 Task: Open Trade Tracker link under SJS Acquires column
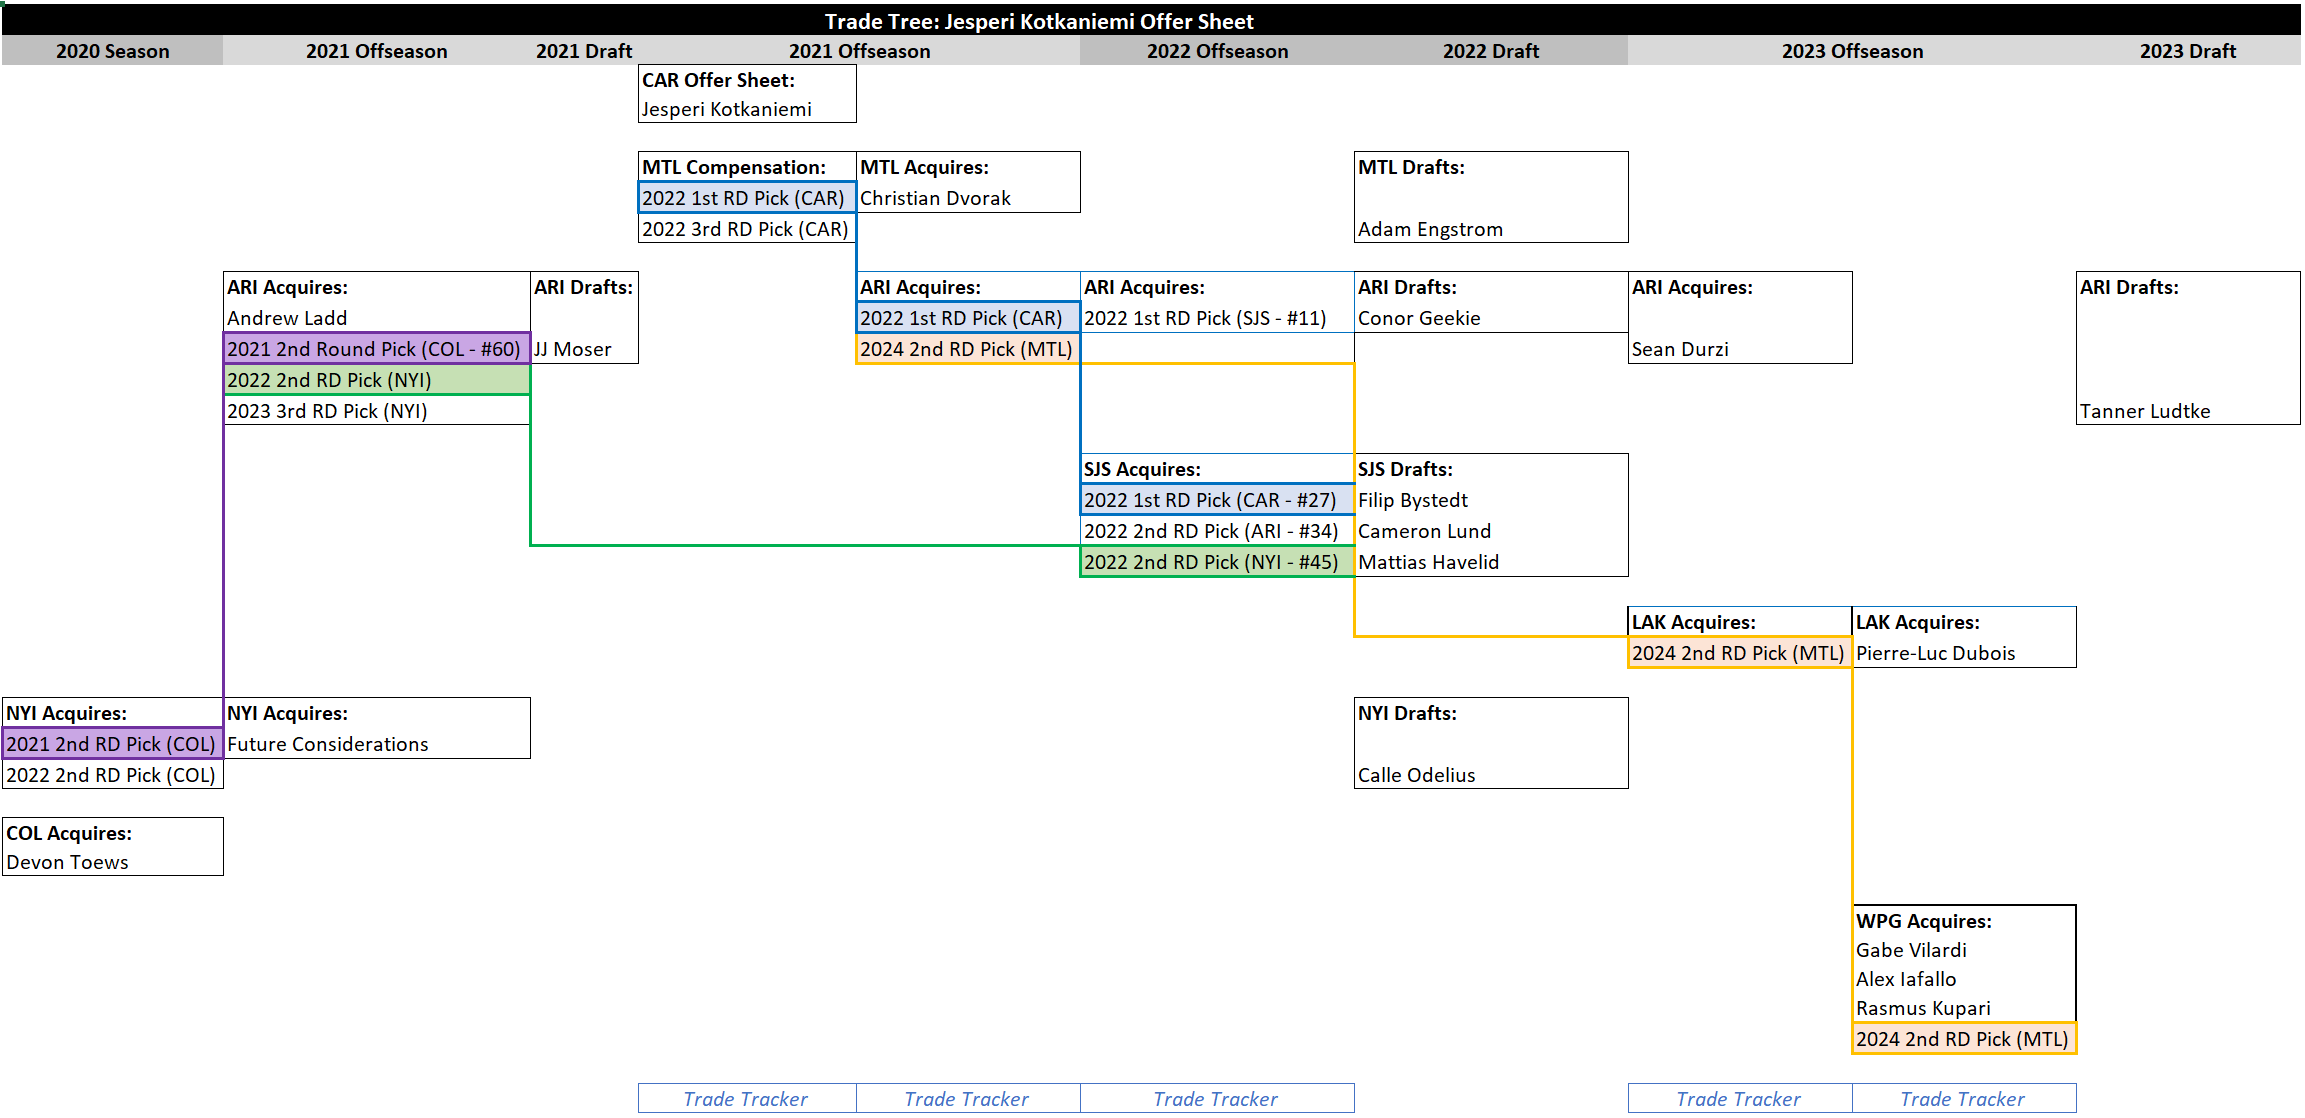point(1216,1098)
